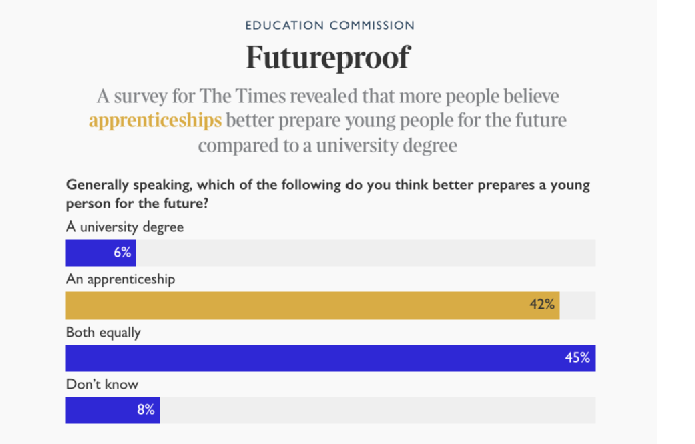Click the "Don't know" category label

(x=101, y=384)
